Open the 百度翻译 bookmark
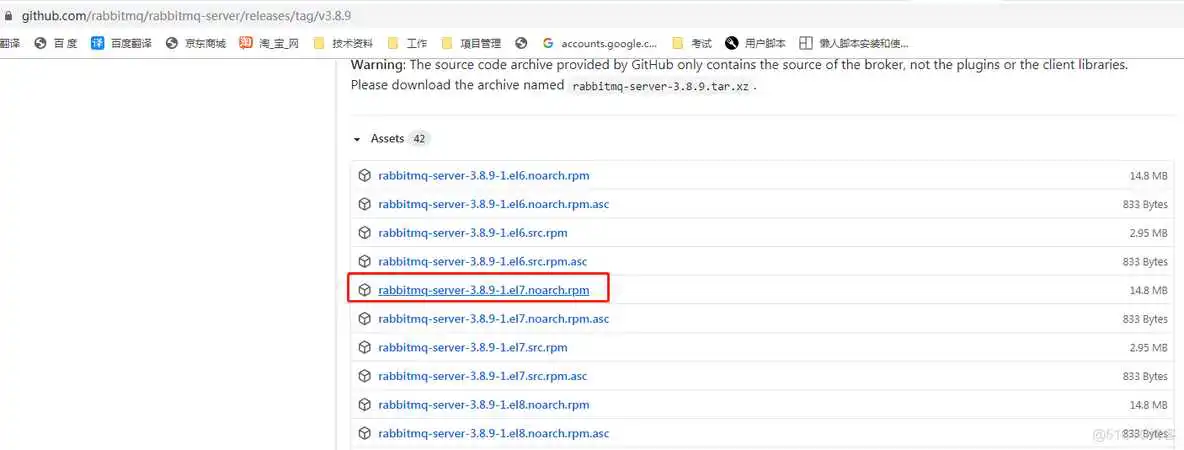Screen dimensions: 1184x450 (x=122, y=43)
